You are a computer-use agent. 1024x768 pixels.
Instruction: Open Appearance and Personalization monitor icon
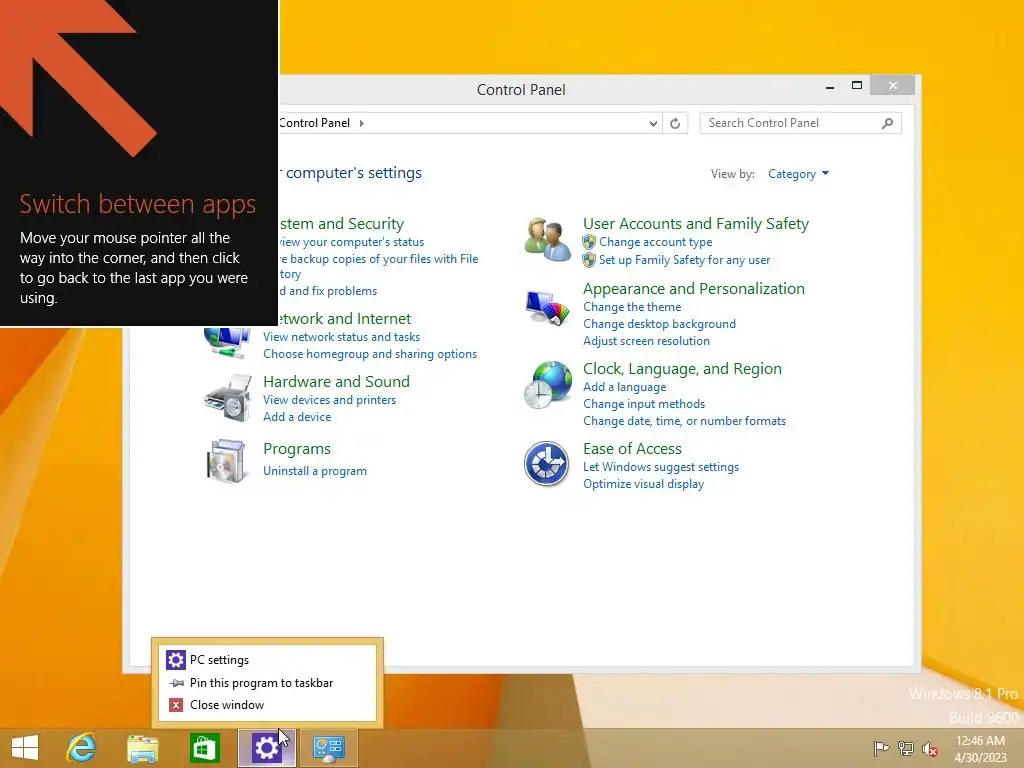(x=547, y=308)
